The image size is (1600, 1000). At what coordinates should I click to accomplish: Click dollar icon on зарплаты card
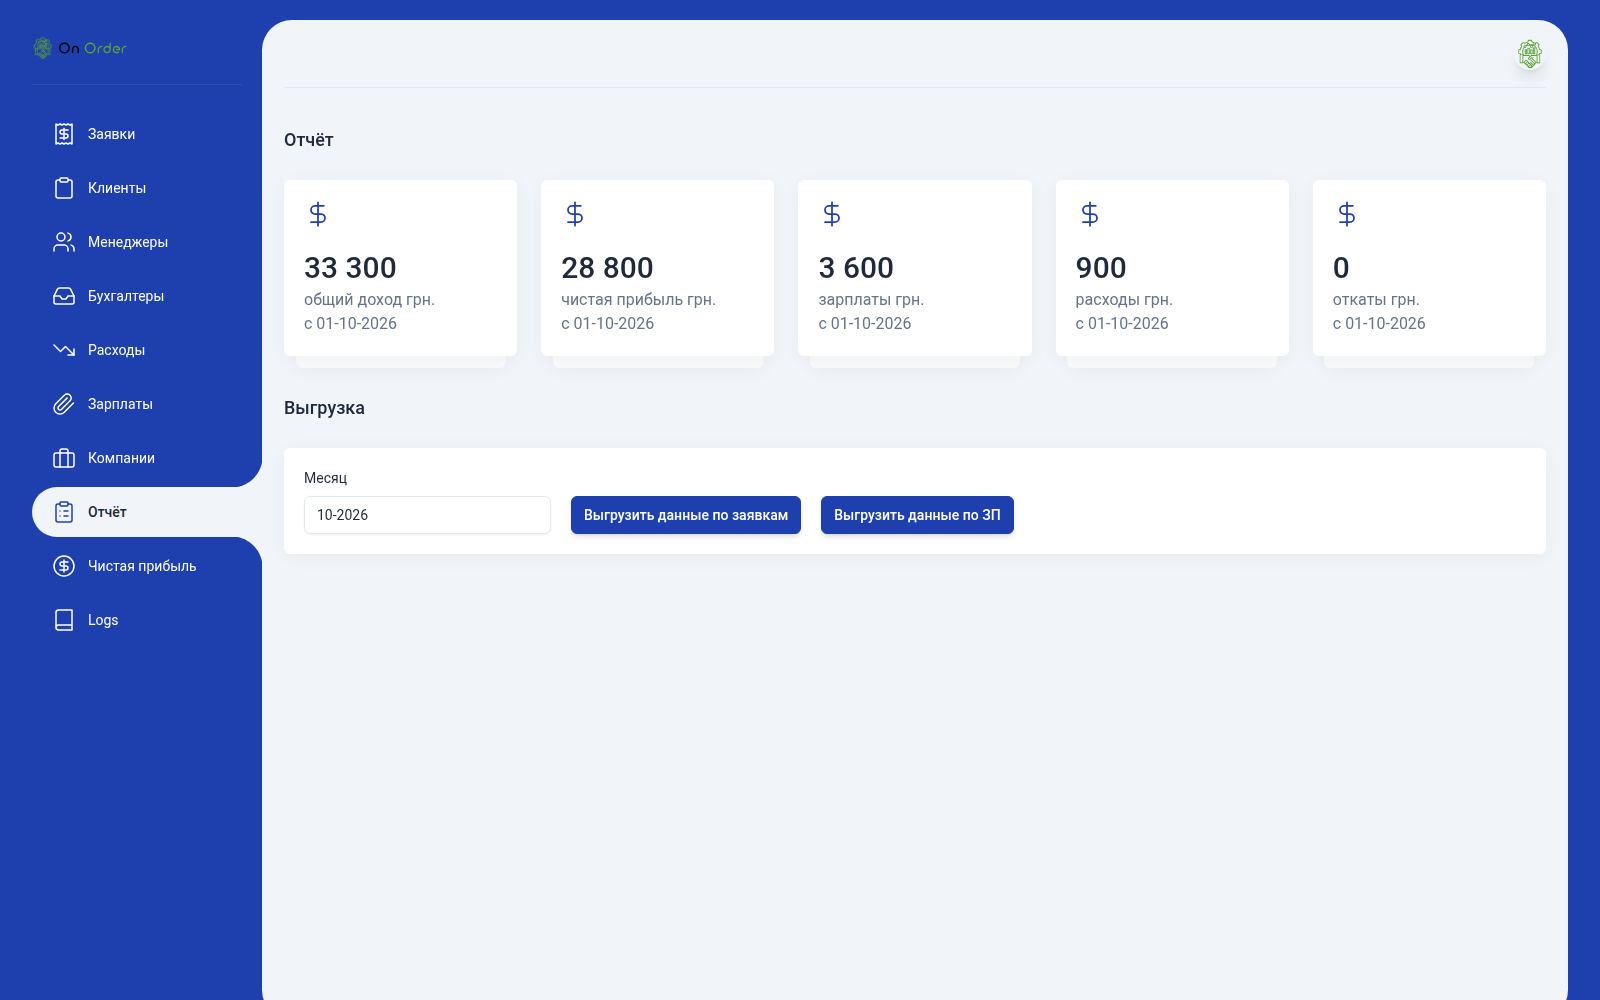point(832,214)
